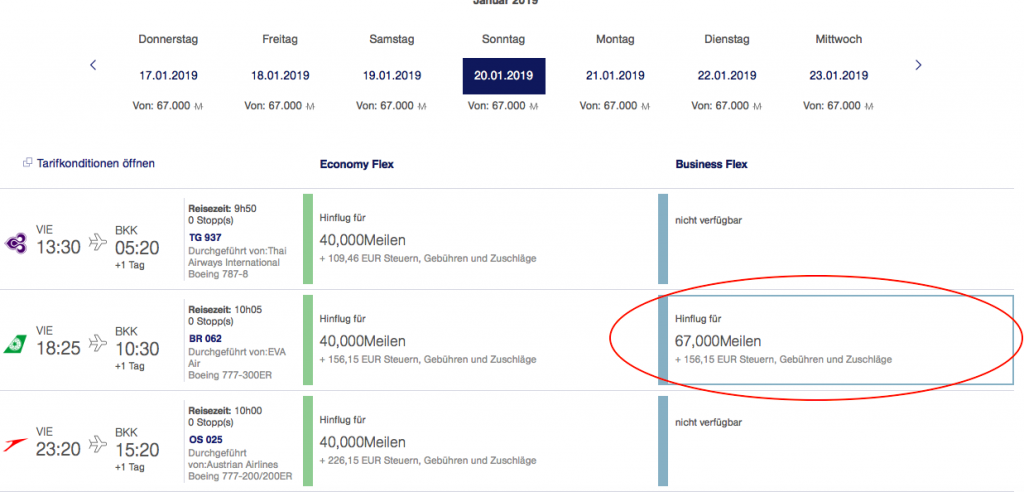Choose Montag 21.01.2019 date tab
Screen dimensions: 1024x492
(615, 75)
